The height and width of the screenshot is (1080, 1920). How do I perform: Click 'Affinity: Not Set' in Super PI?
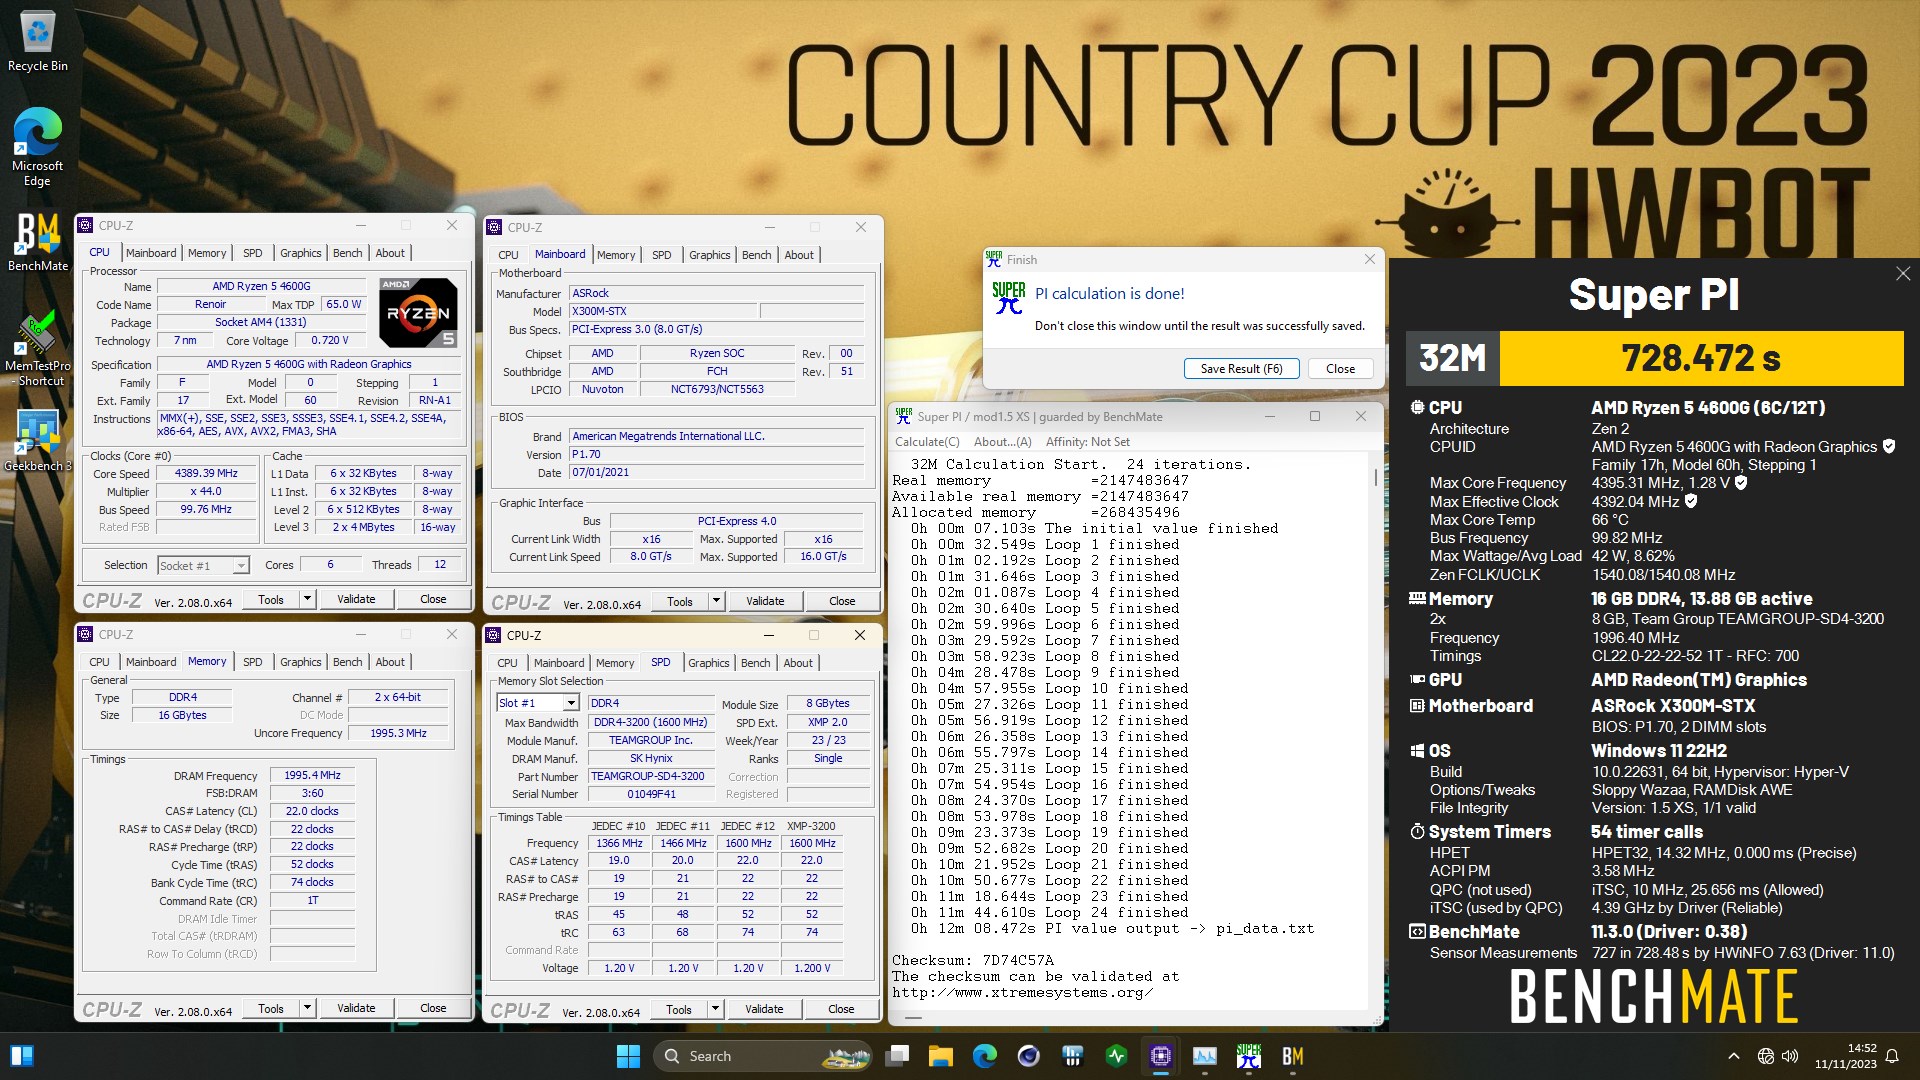pos(1088,442)
